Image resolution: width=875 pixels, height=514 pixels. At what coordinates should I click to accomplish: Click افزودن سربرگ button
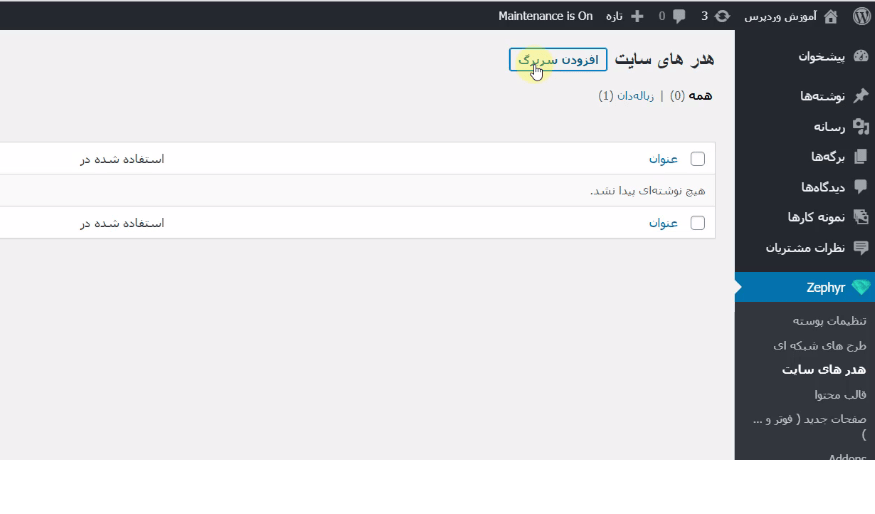(x=558, y=60)
